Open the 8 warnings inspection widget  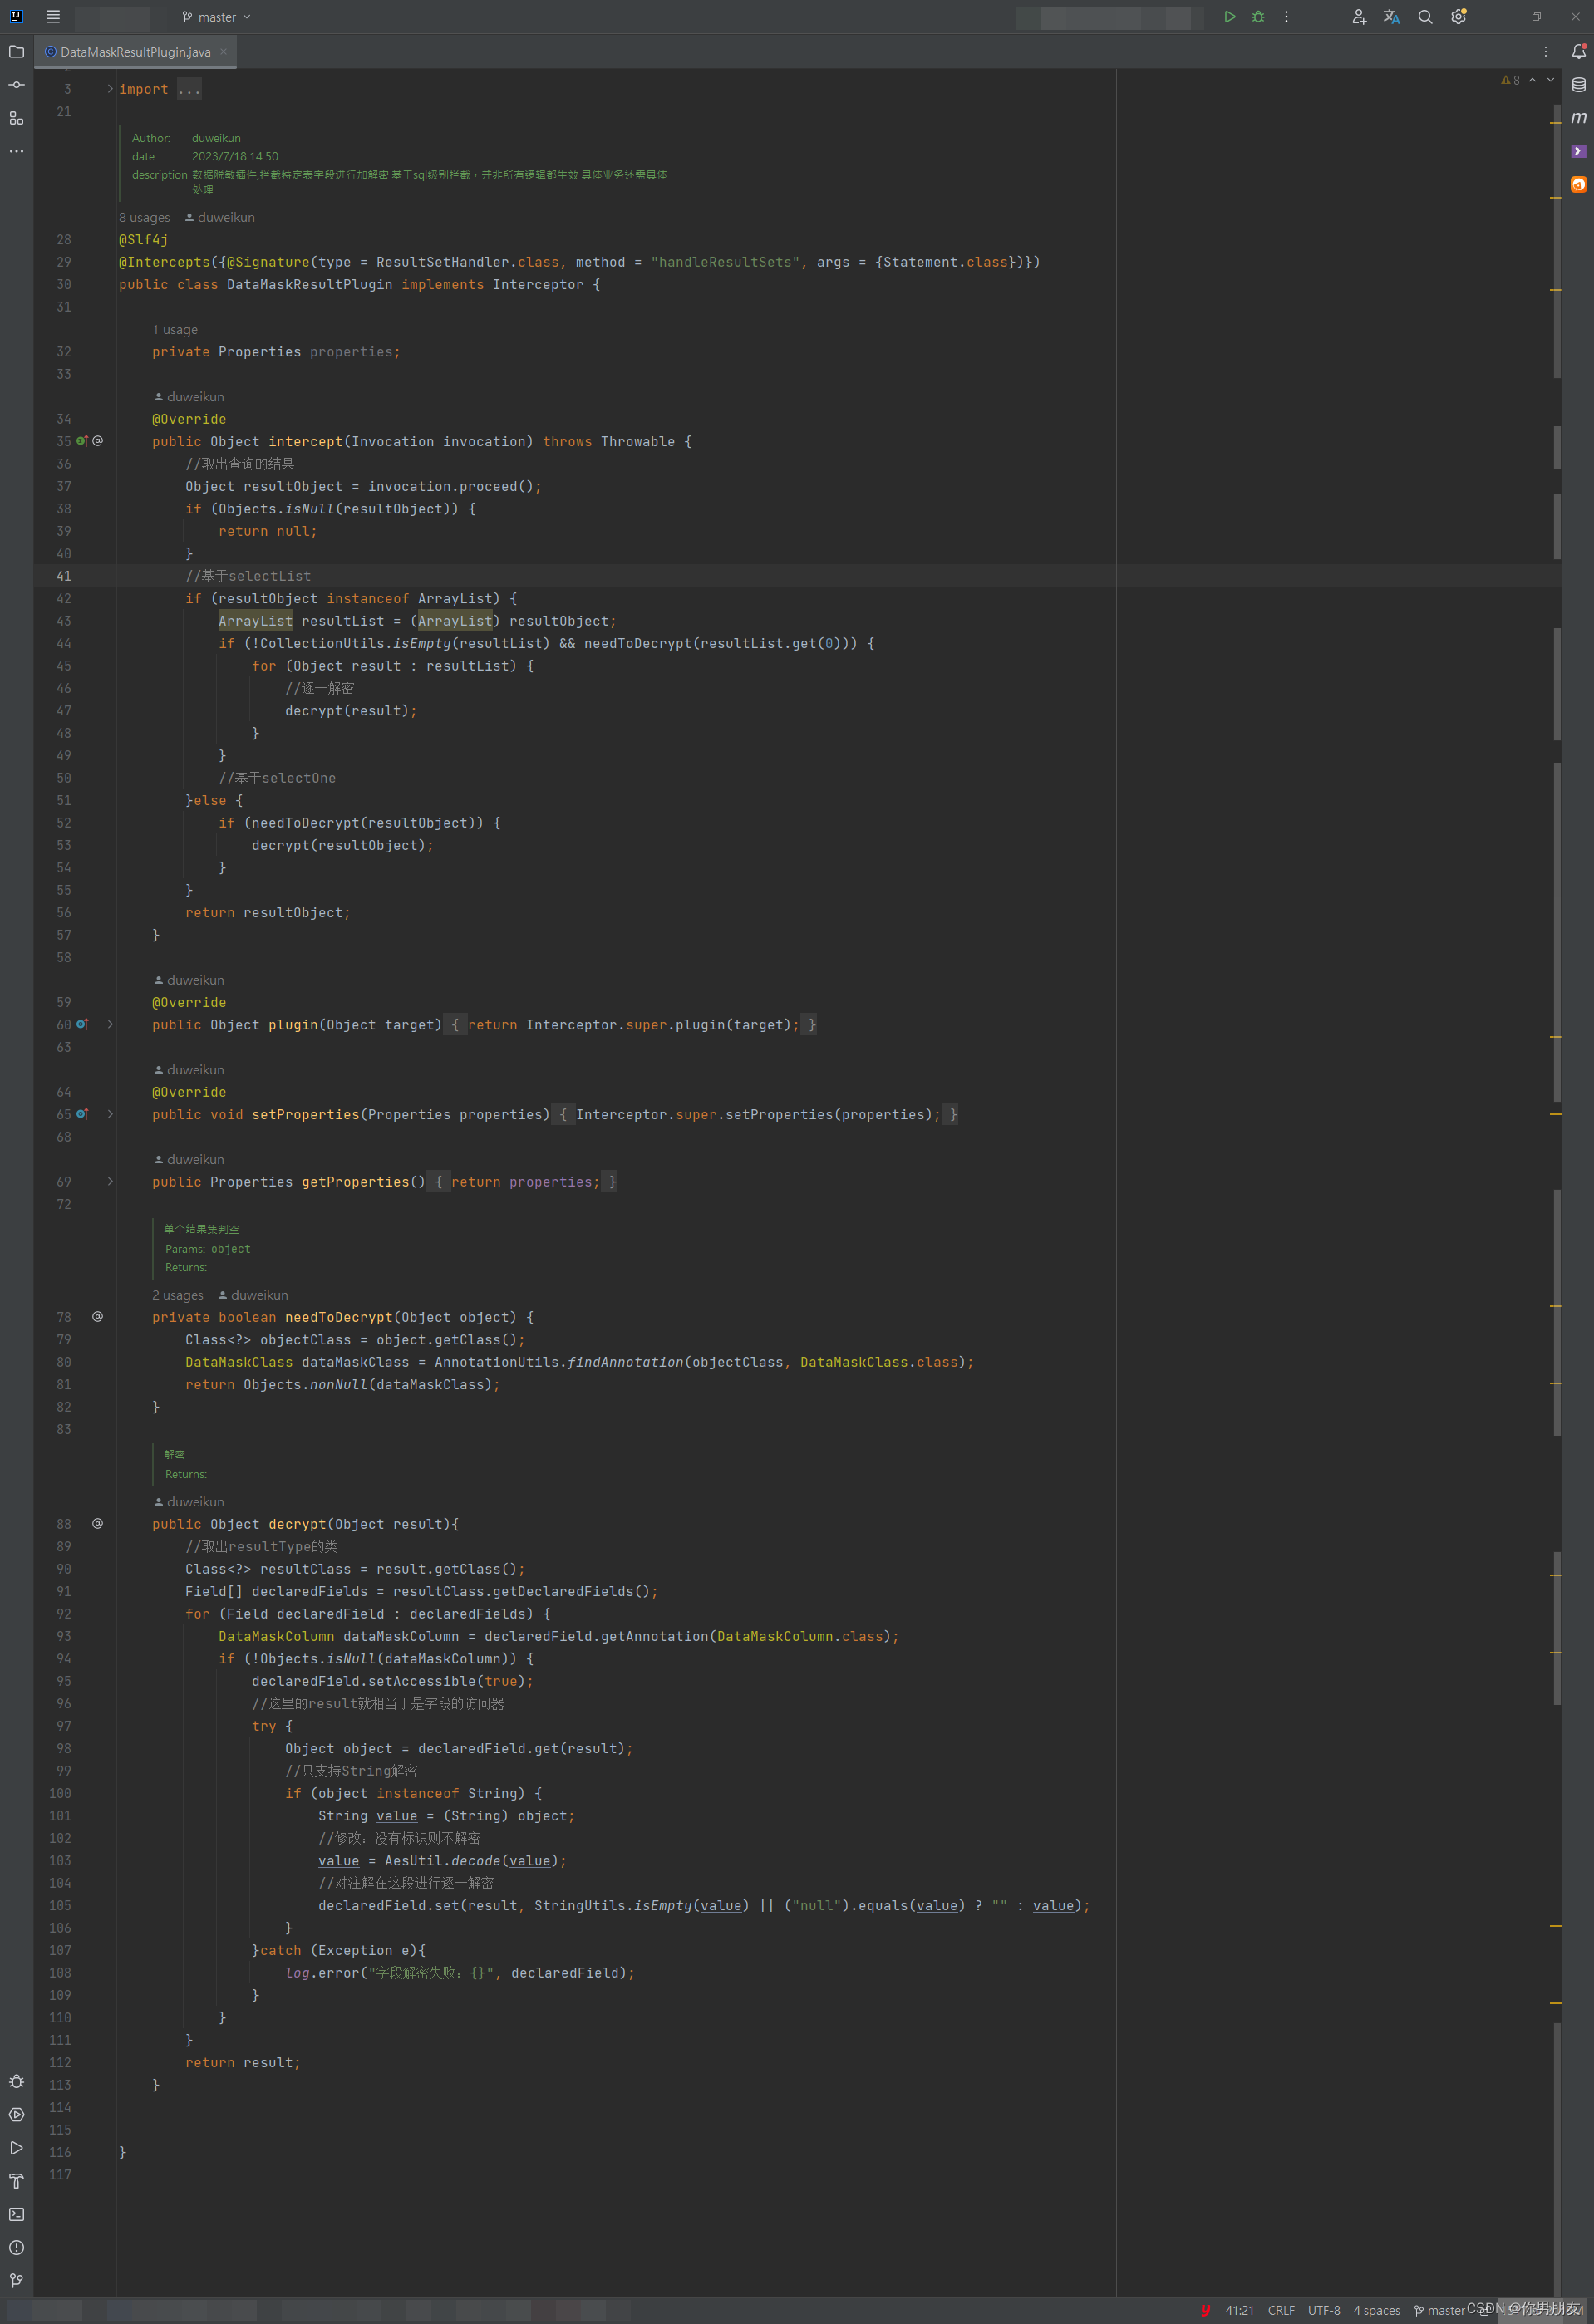point(1510,80)
